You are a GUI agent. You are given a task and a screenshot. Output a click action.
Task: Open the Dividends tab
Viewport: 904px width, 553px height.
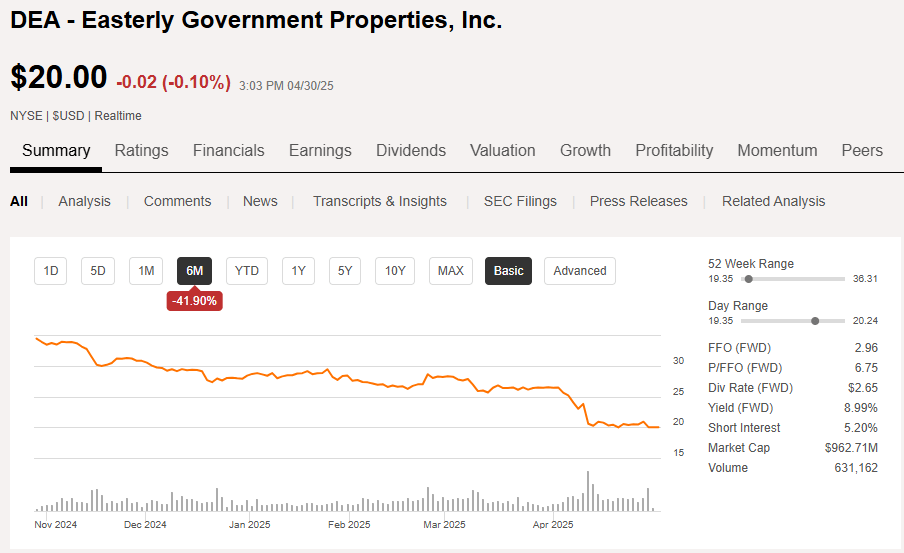411,151
